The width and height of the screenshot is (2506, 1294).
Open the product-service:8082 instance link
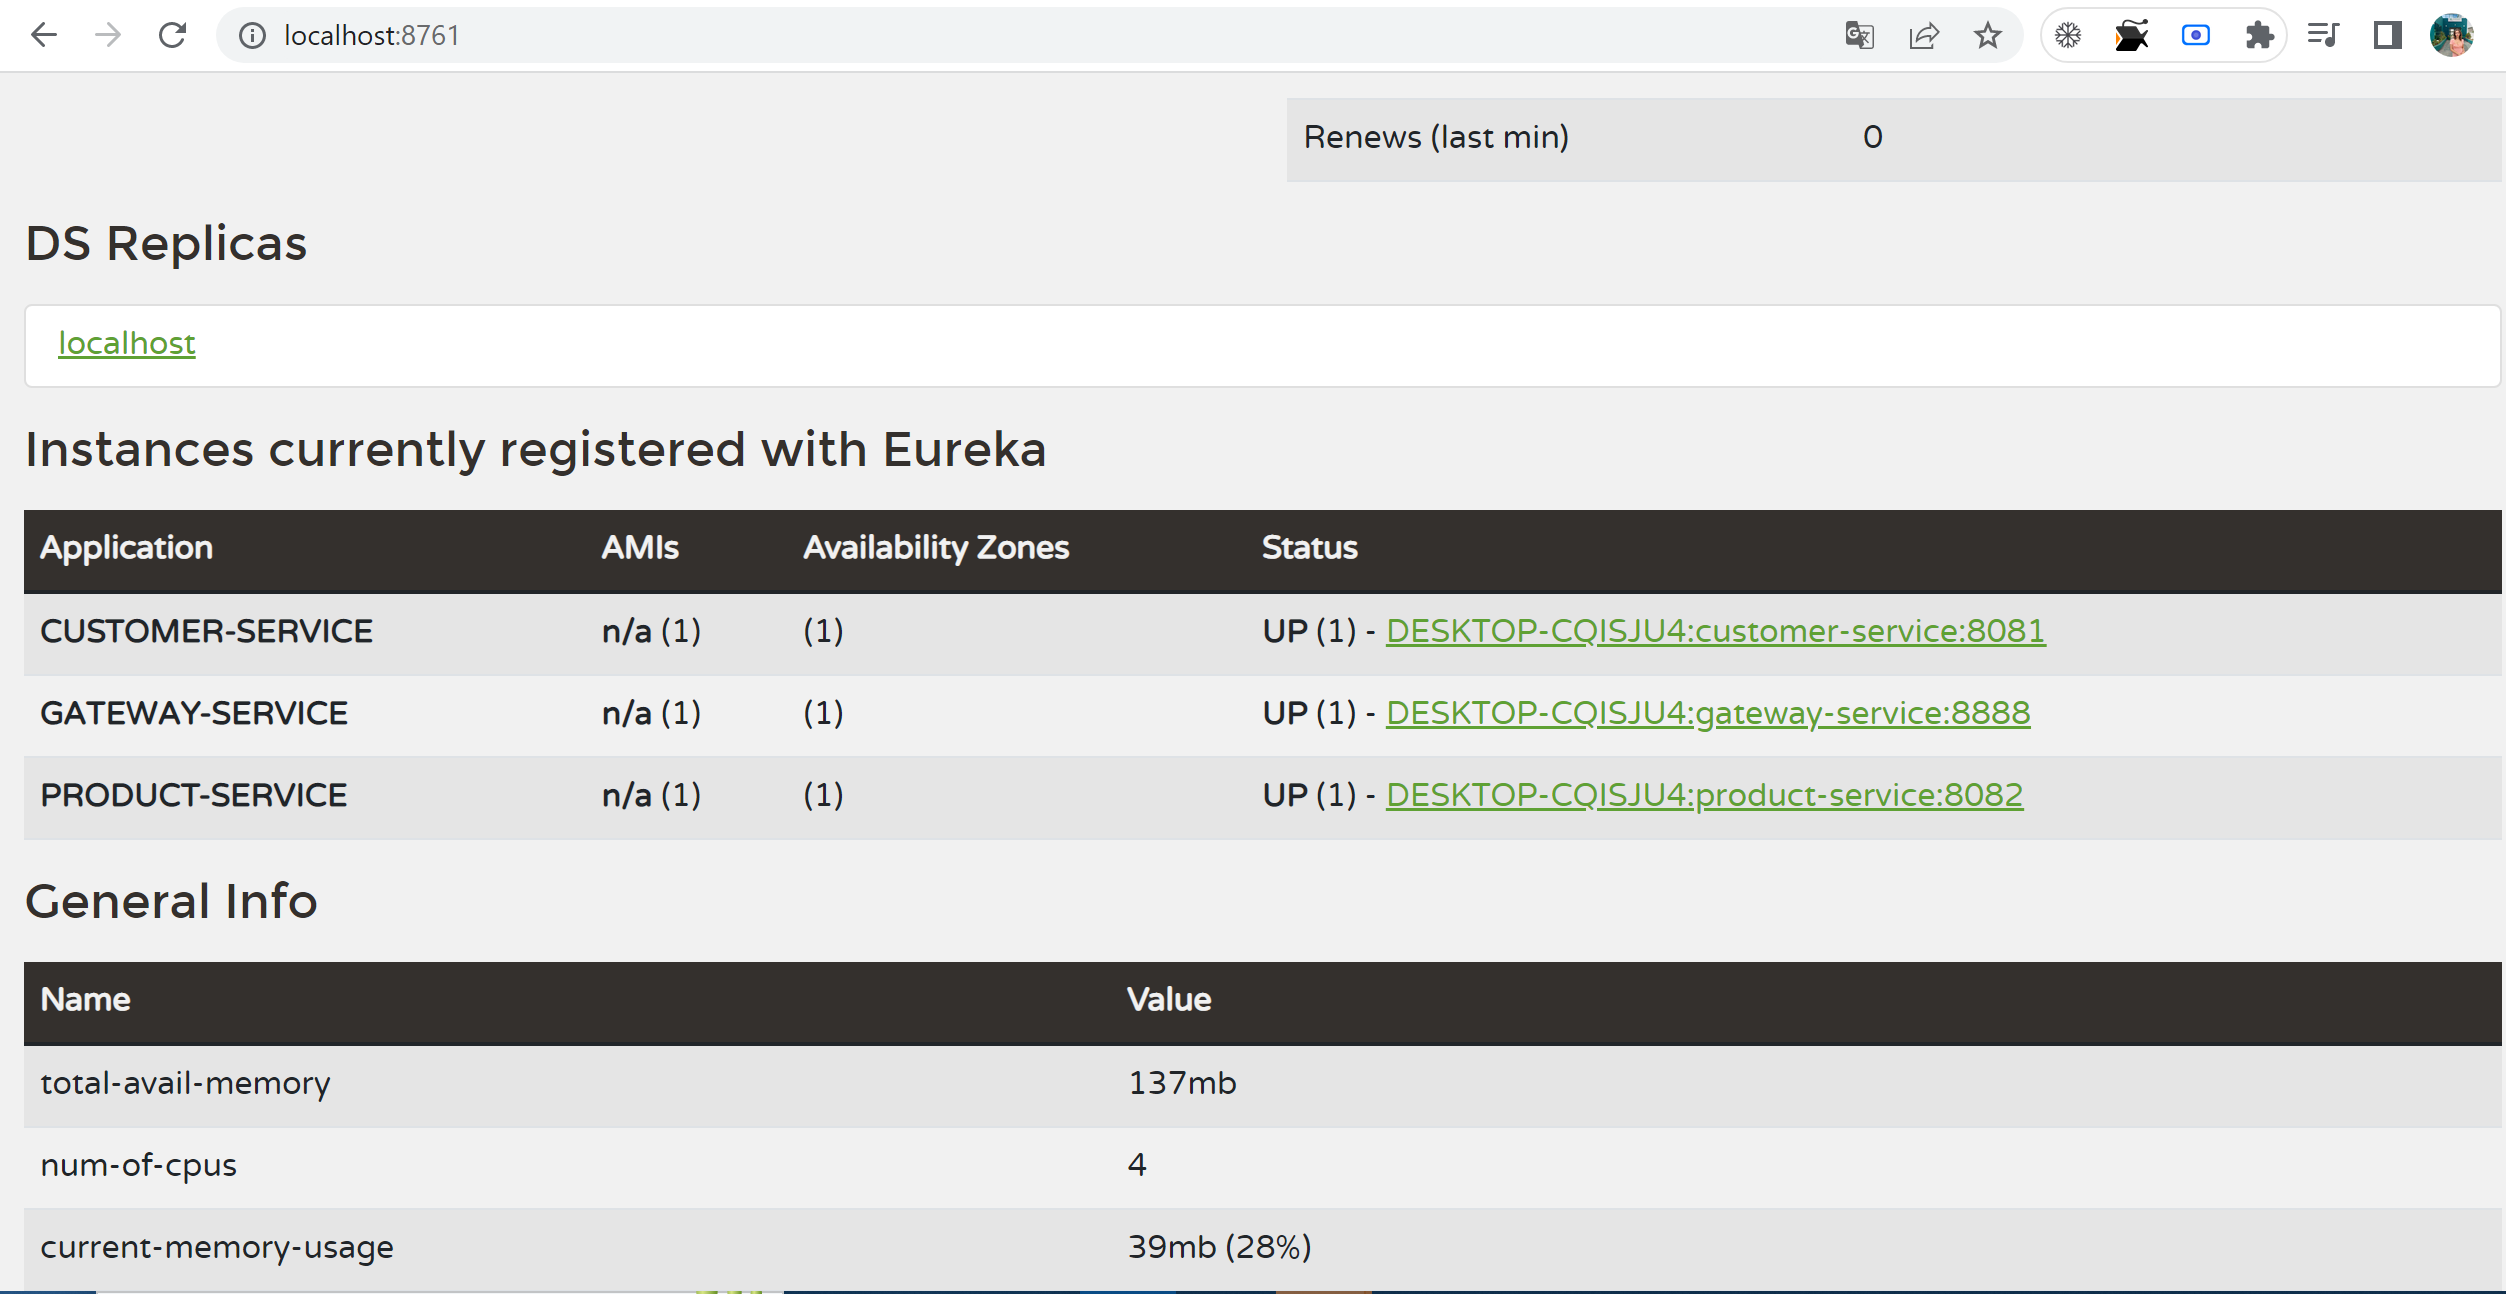tap(1704, 795)
